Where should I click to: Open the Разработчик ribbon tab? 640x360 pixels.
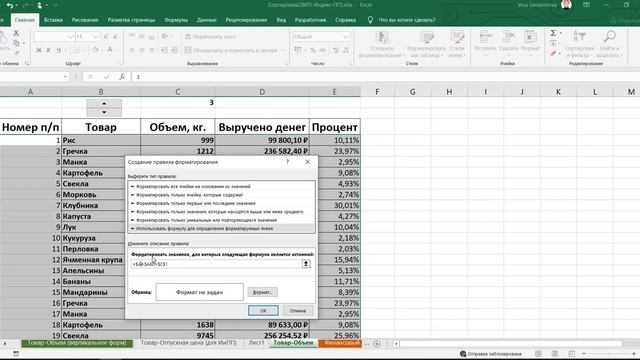coord(310,20)
